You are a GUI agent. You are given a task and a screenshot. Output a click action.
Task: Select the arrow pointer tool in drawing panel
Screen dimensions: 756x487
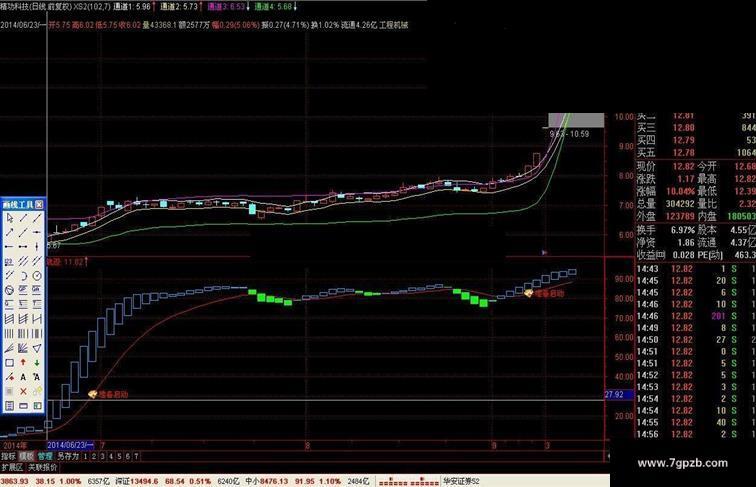click(9, 218)
